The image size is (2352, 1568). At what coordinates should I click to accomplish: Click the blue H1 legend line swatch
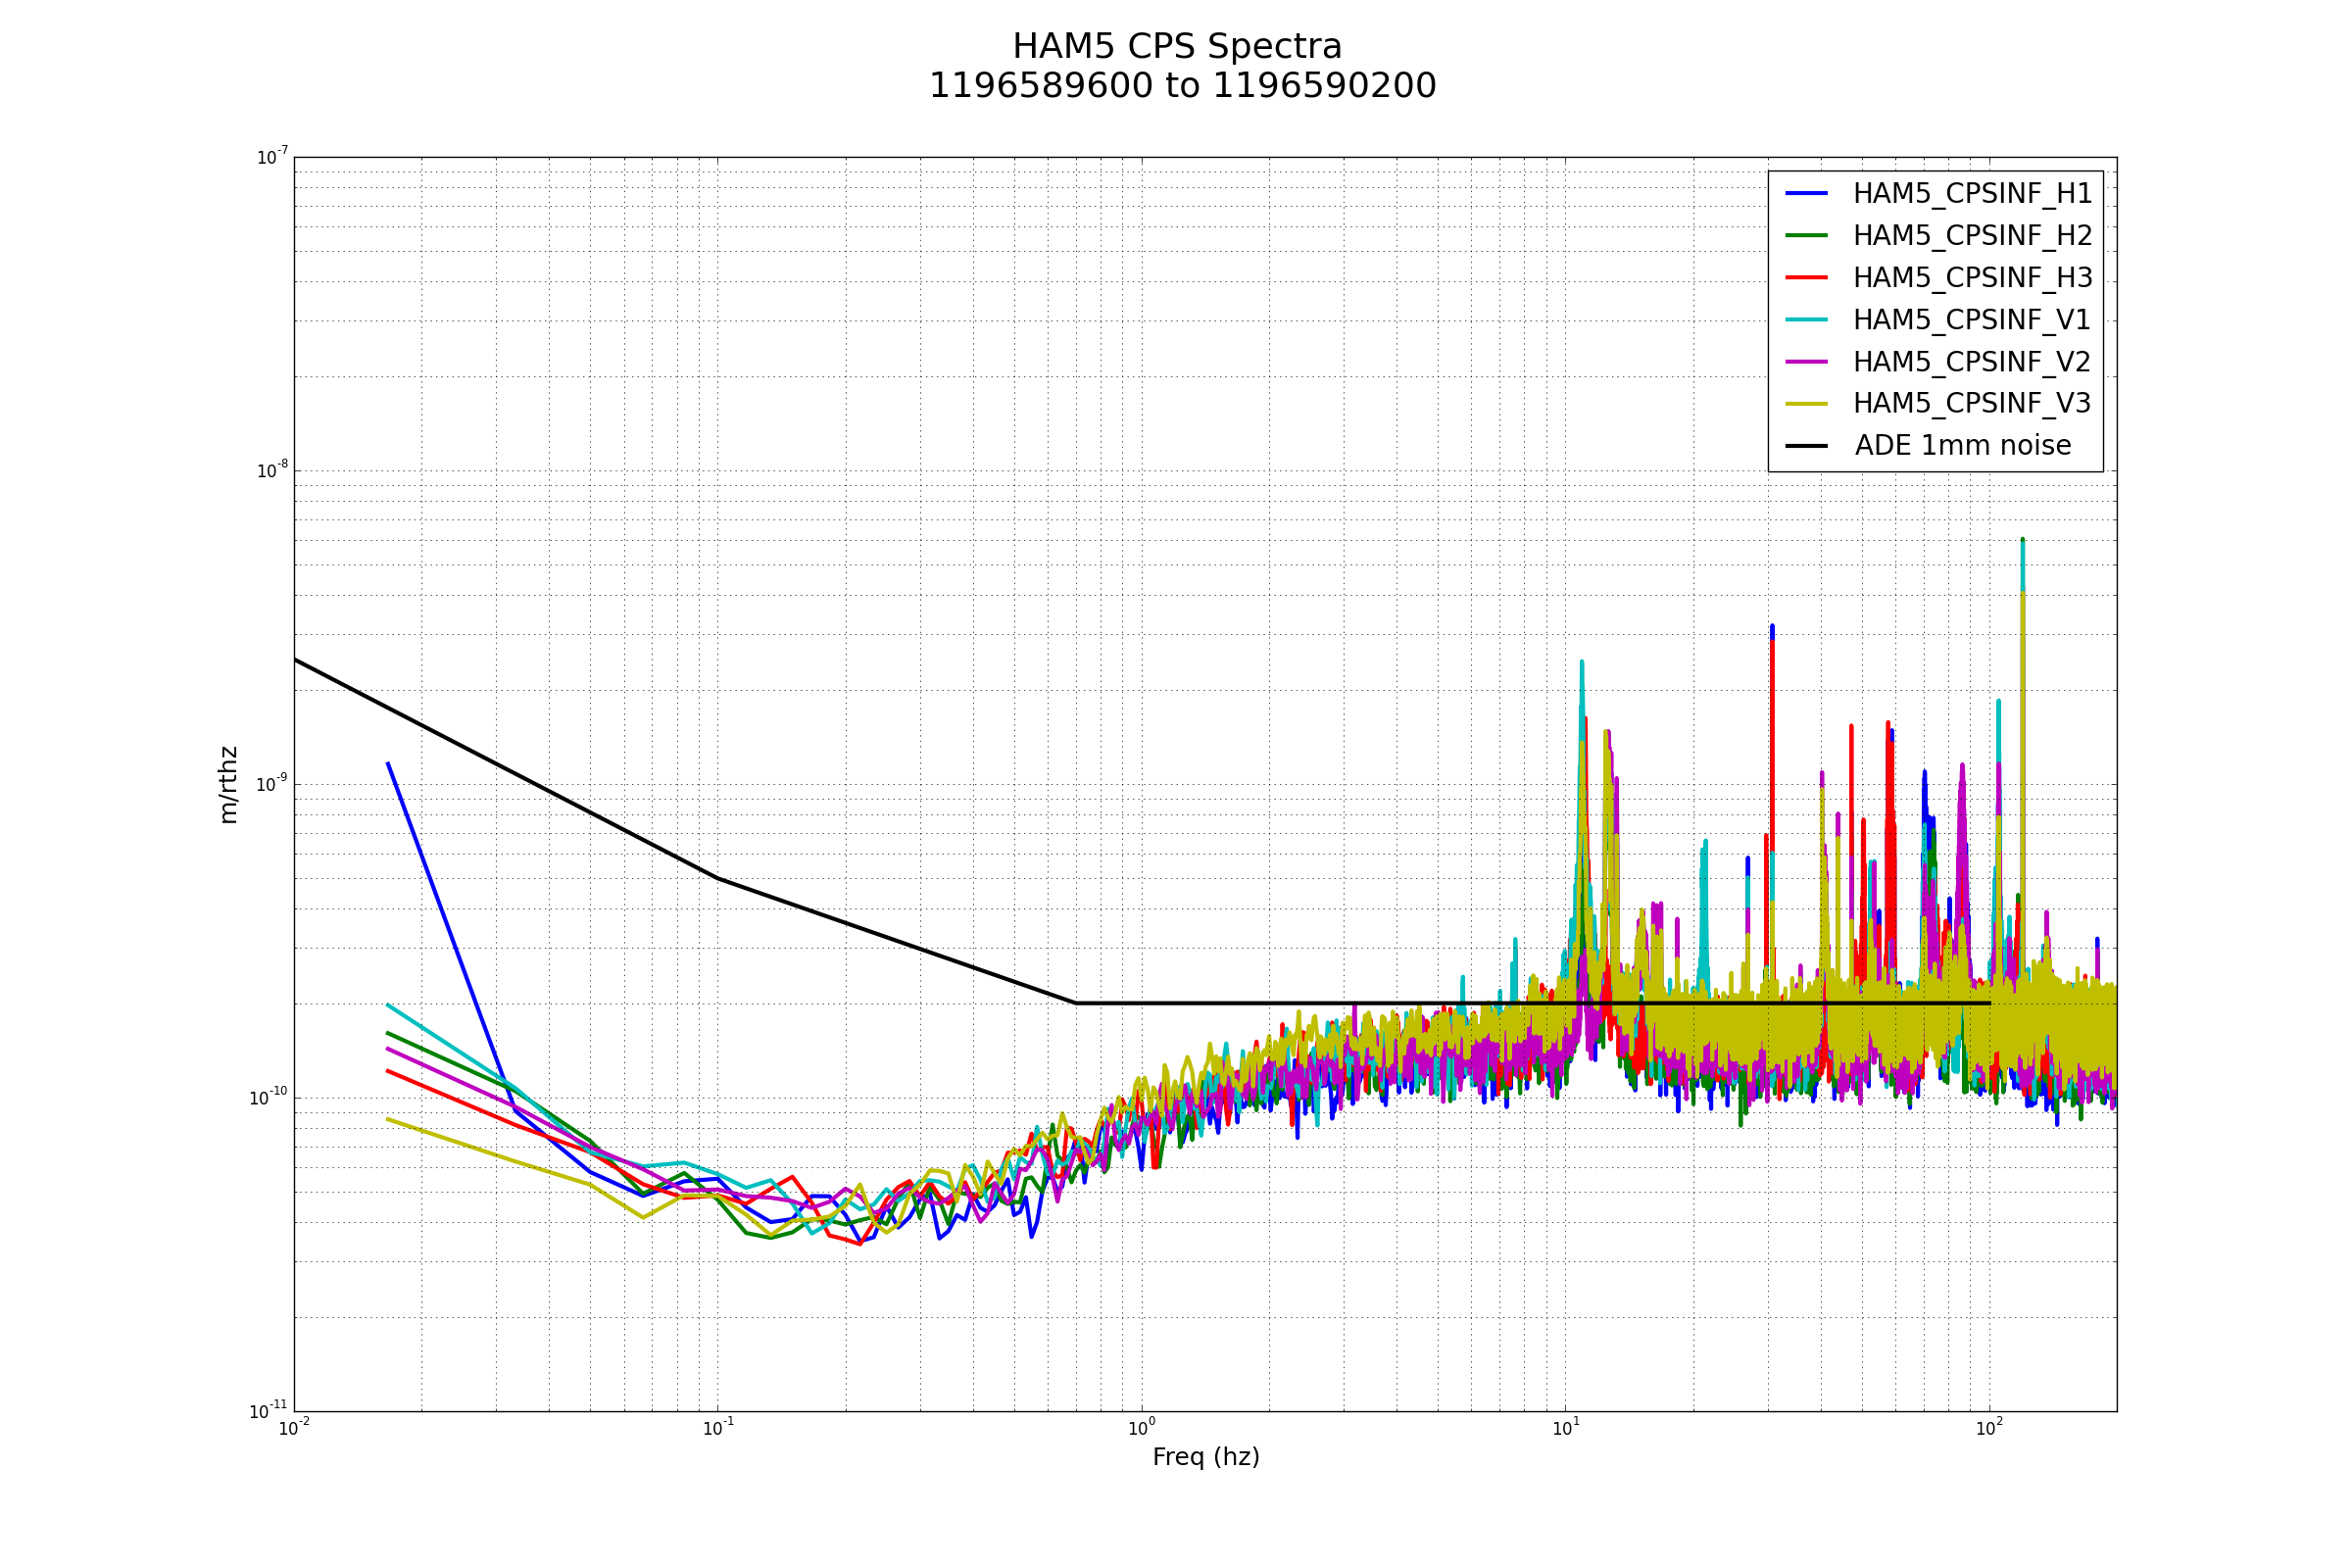click(x=1806, y=193)
